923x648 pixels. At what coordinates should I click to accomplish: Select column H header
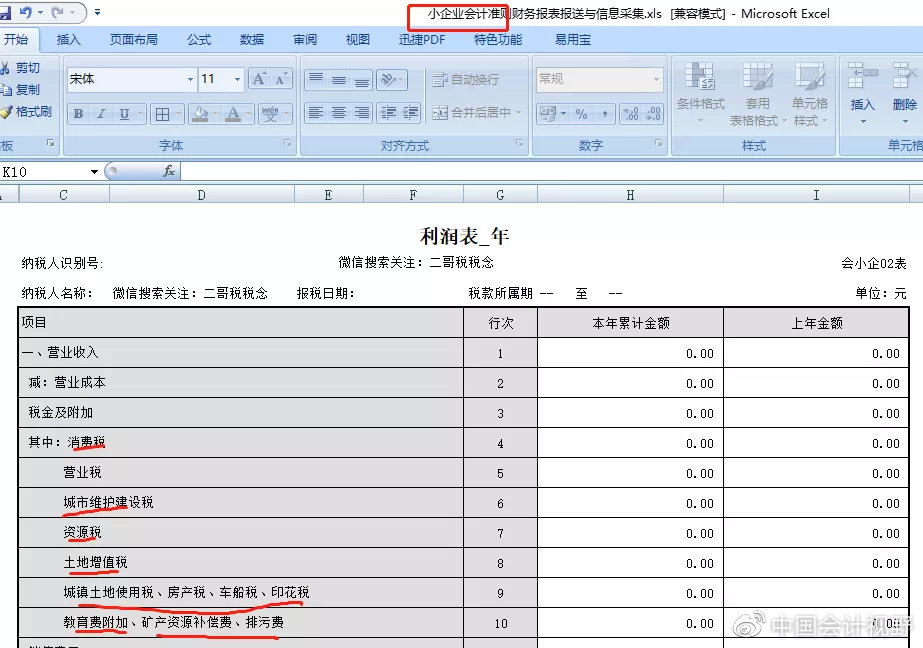pos(630,195)
